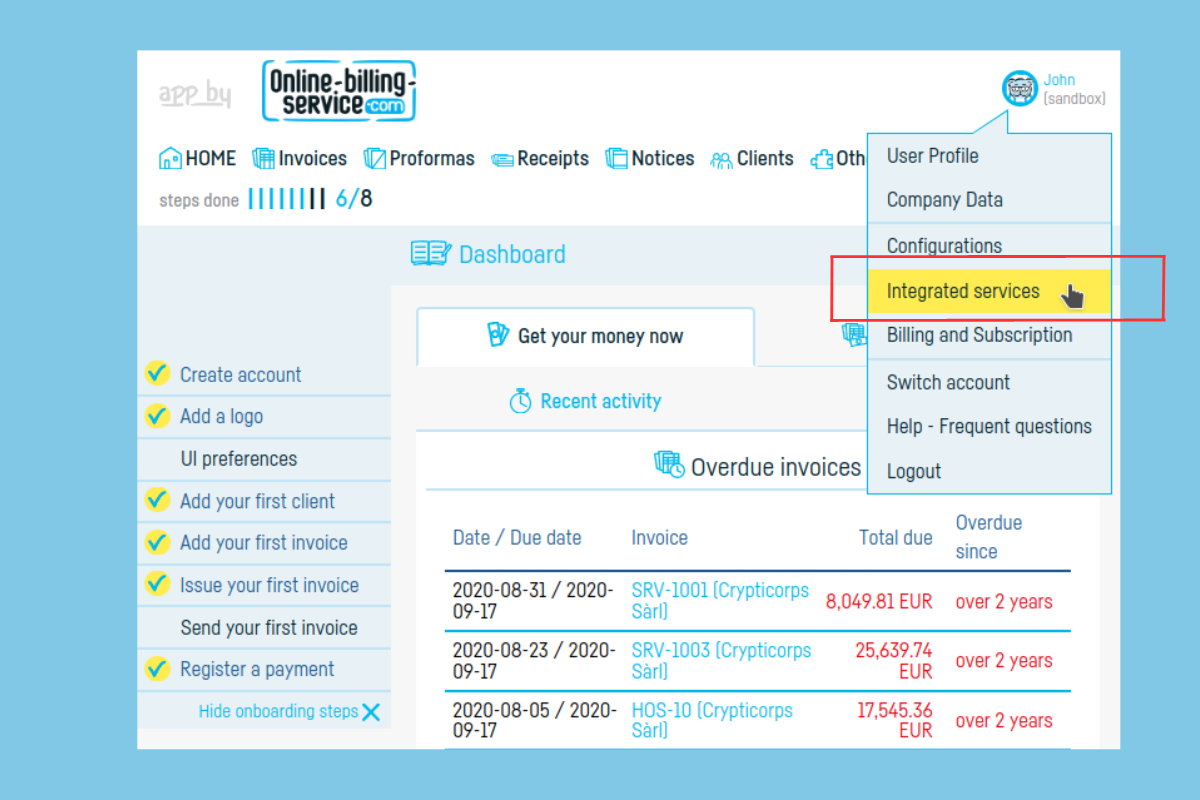This screenshot has width=1200, height=800.
Task: Click the Proformas icon in navigation
Action: tap(374, 159)
